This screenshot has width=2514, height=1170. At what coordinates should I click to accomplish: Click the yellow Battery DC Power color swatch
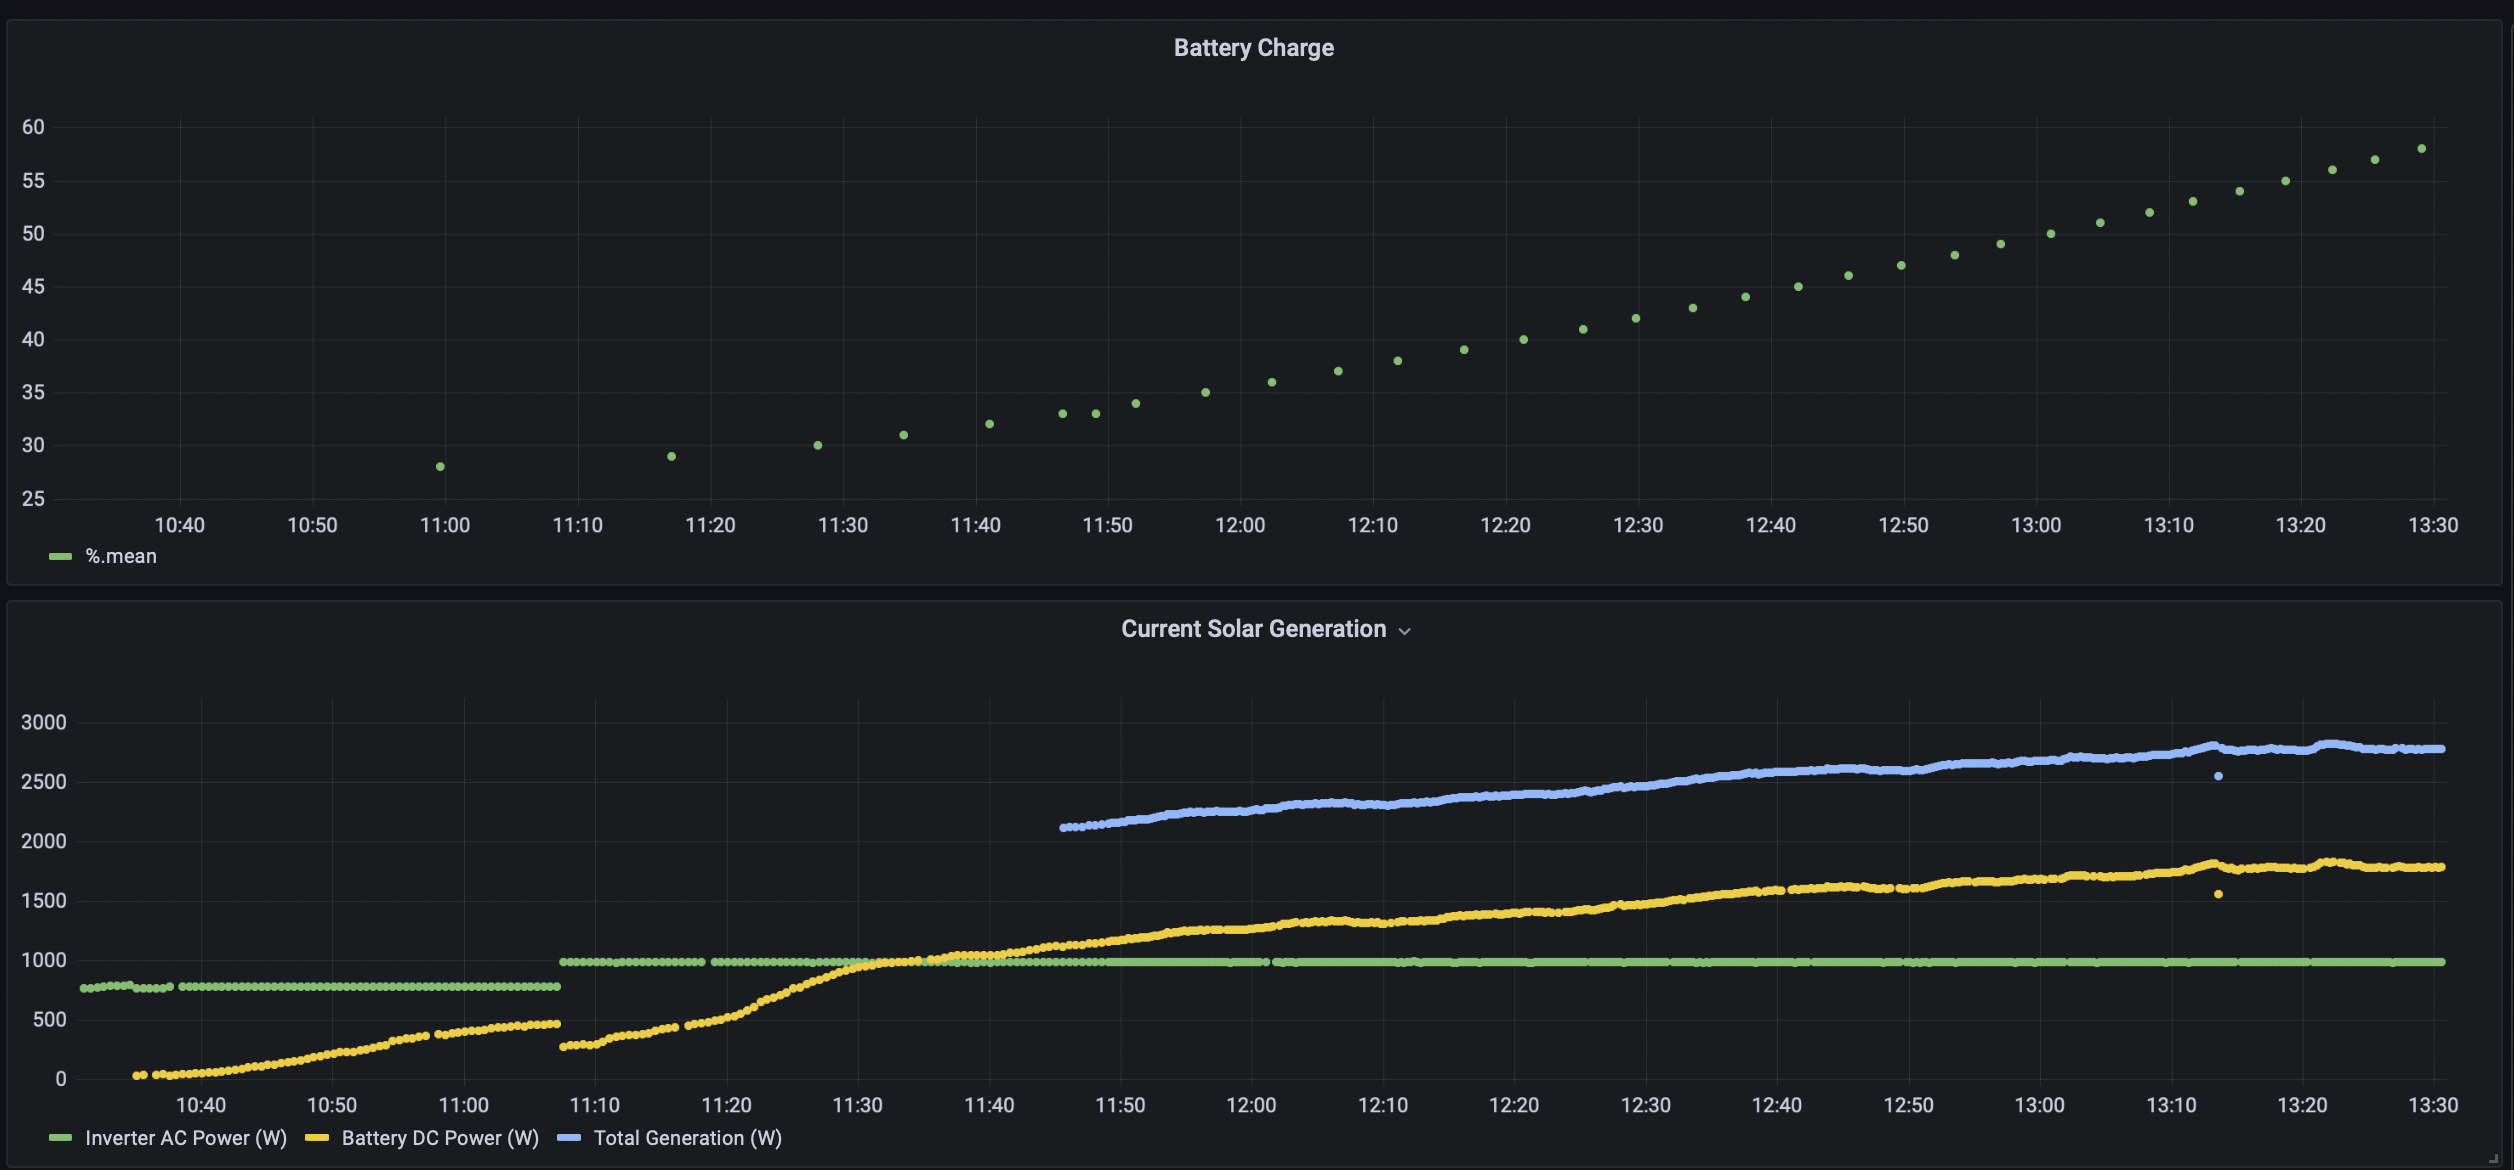317,1138
